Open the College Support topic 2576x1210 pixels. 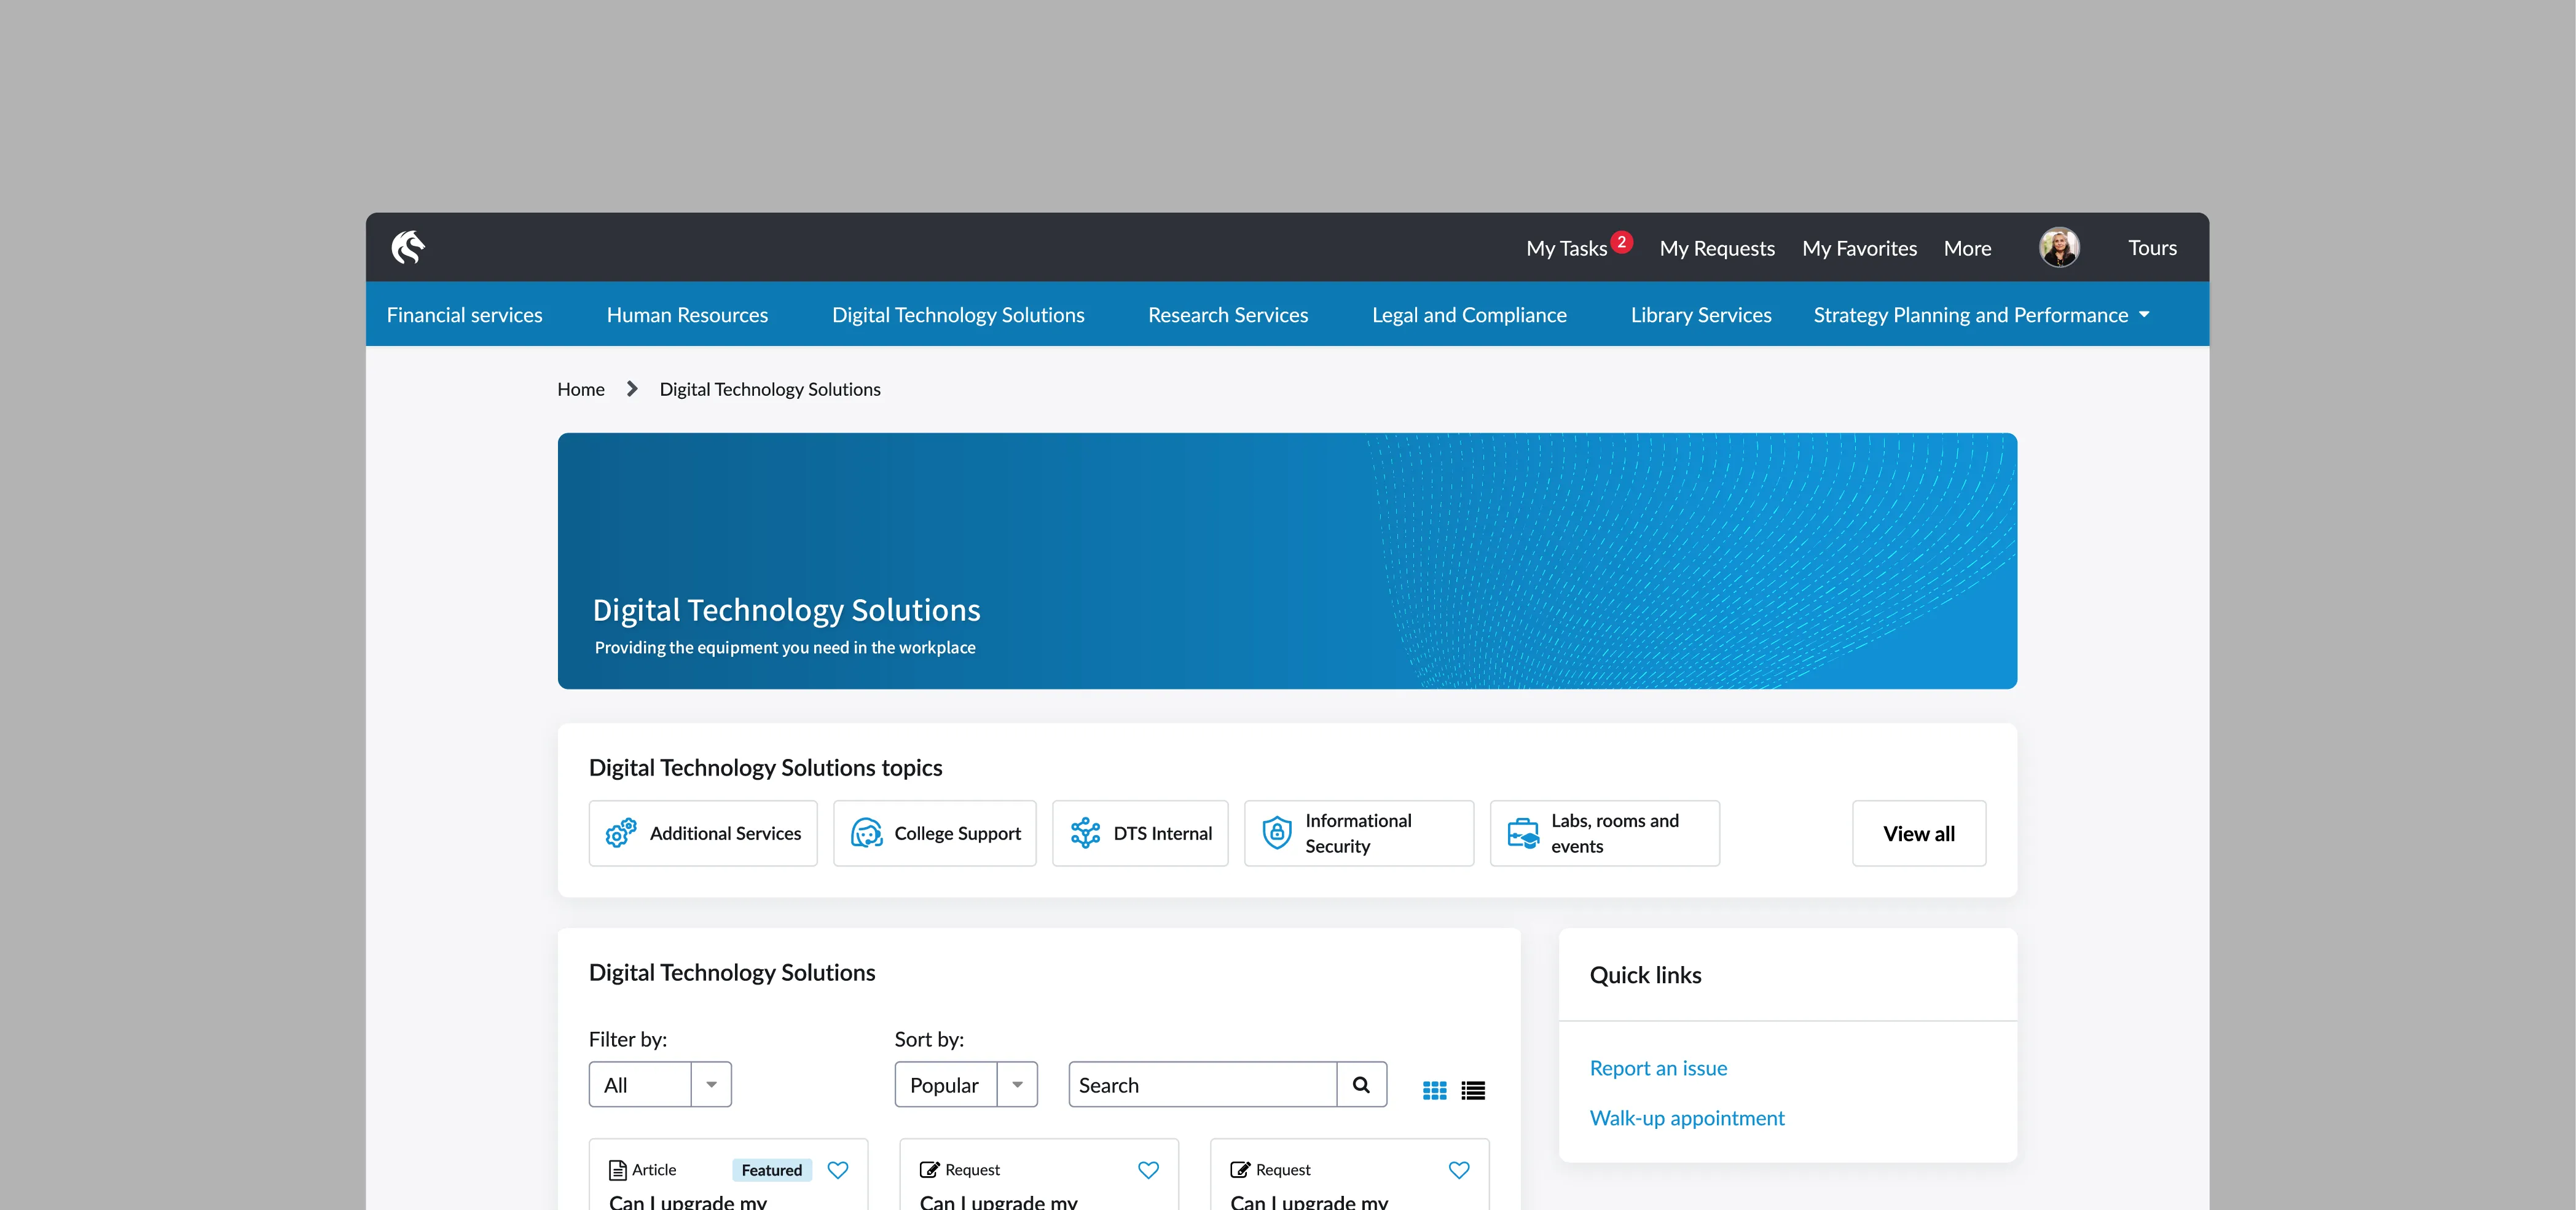coord(935,833)
